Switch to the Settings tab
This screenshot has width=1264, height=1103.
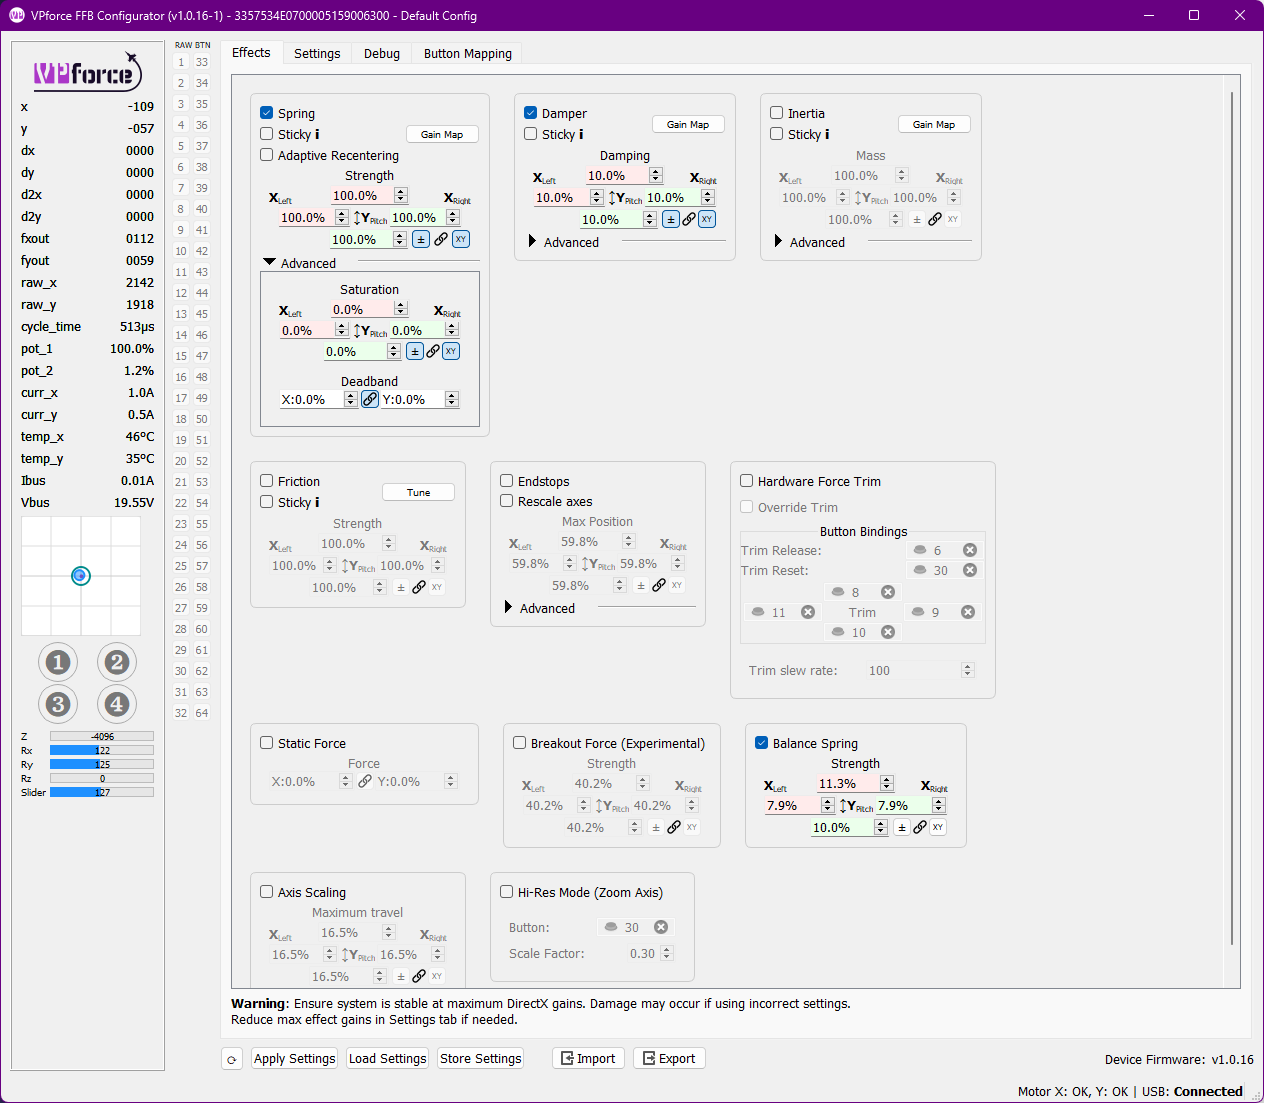click(317, 54)
